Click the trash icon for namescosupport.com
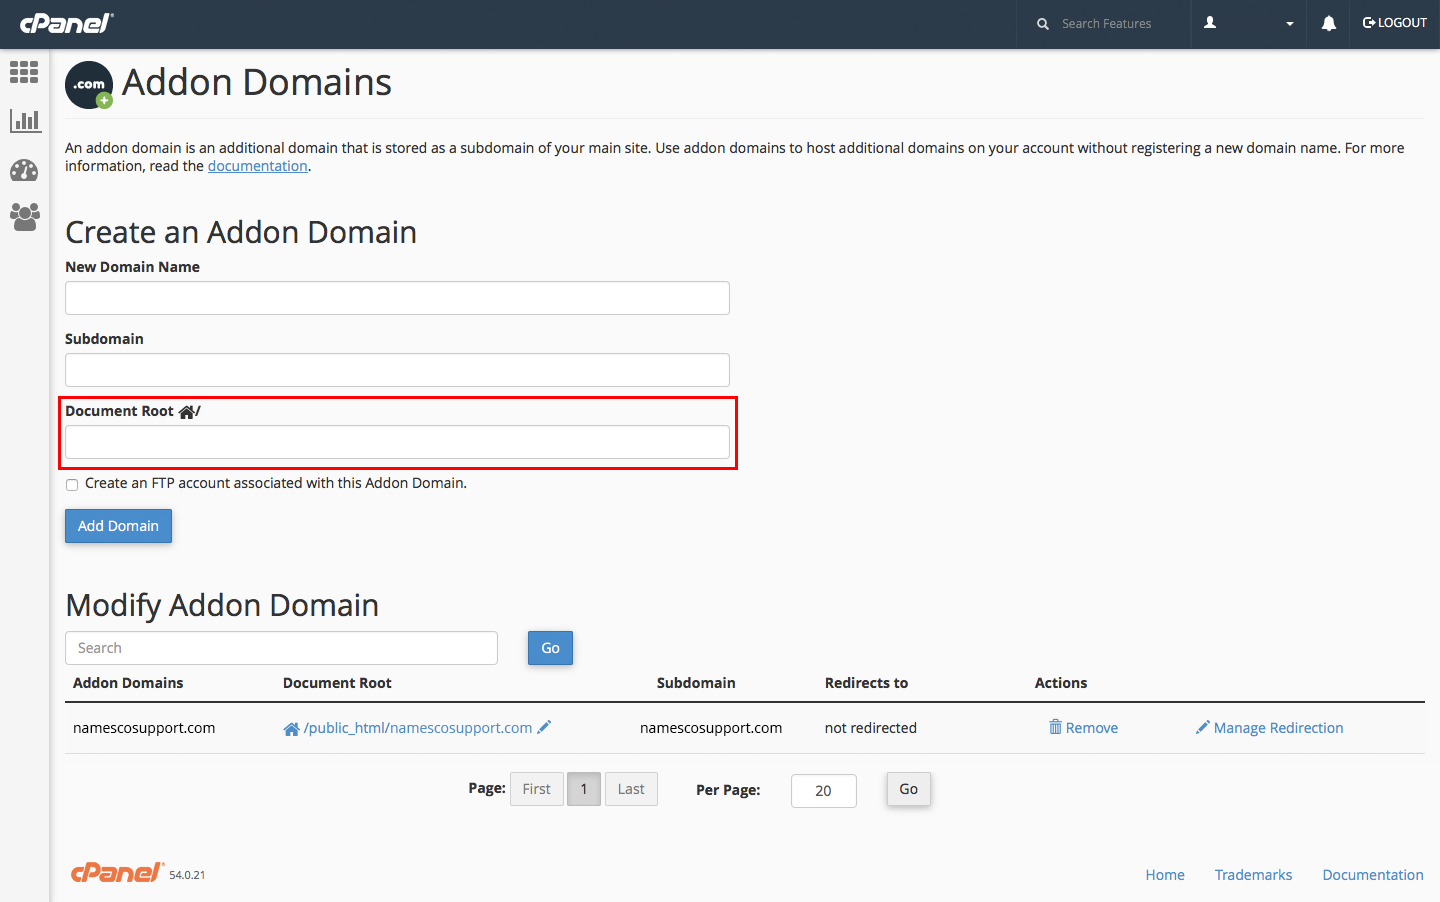The height and width of the screenshot is (902, 1440). click(1055, 727)
